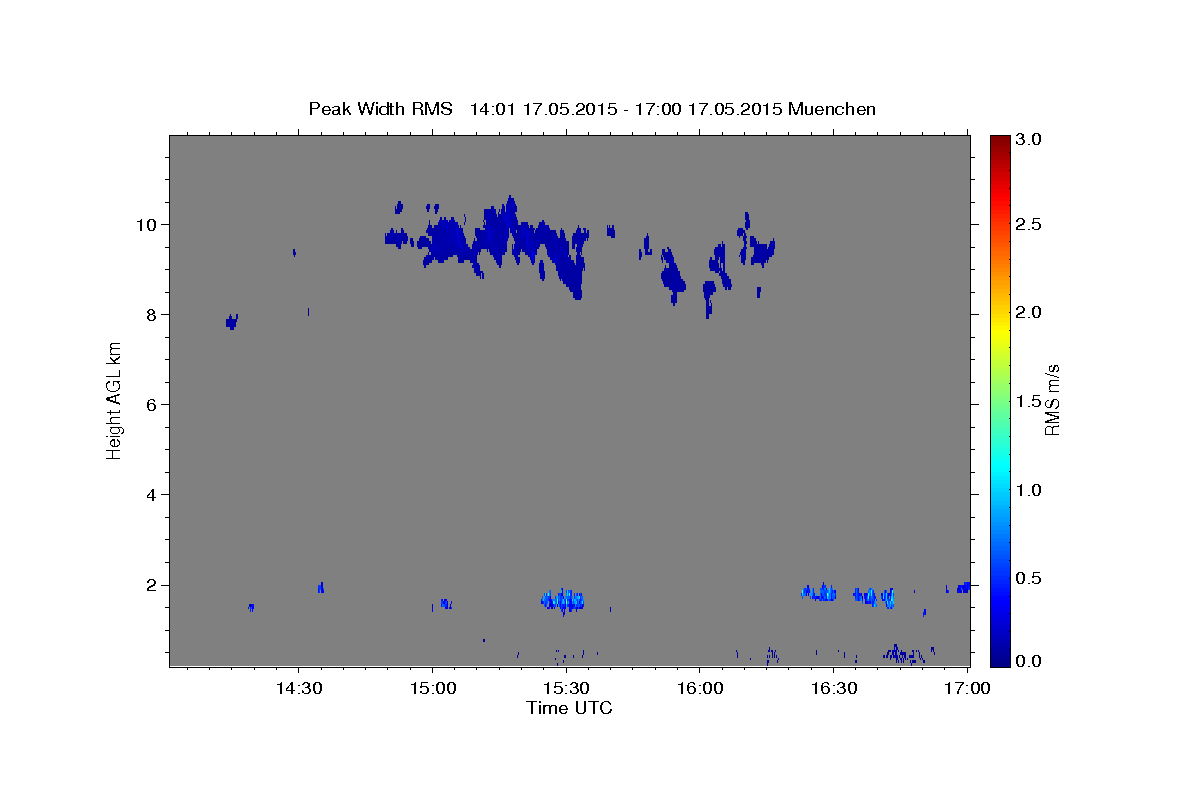Viewport: 1200px width, 800px height.
Task: Click the 'Height AGL km' axis label
Action: point(115,401)
